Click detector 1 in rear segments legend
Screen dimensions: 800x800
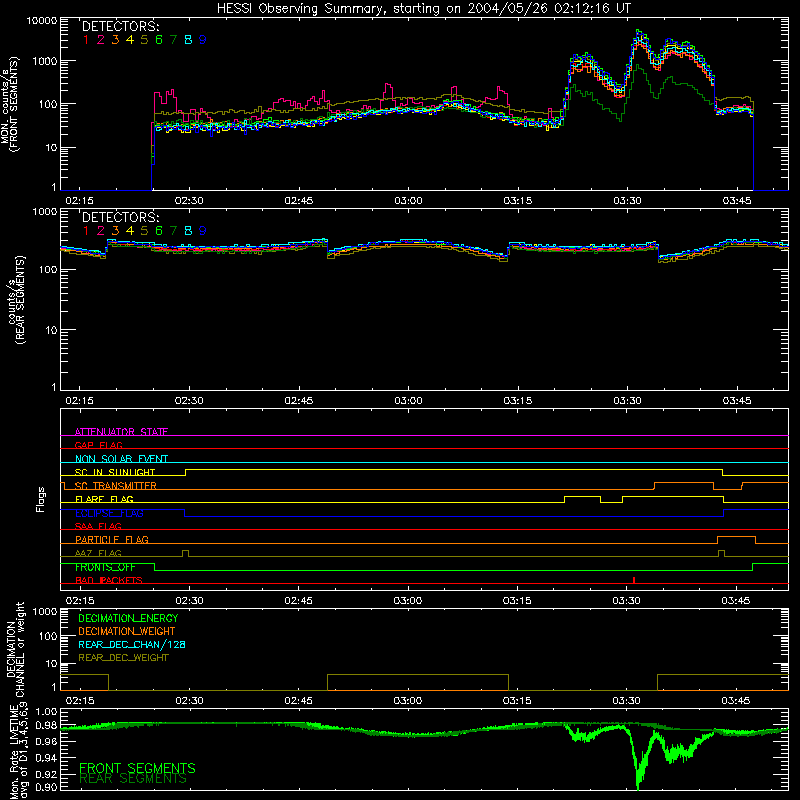point(86,231)
